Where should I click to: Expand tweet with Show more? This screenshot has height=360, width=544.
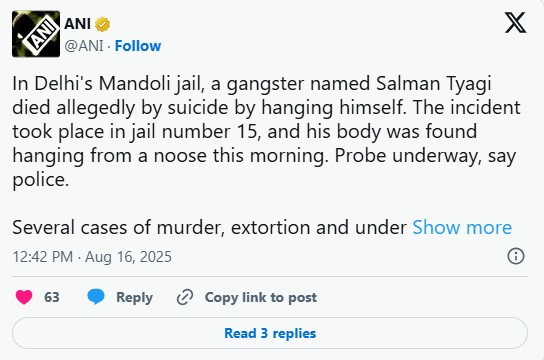(462, 228)
